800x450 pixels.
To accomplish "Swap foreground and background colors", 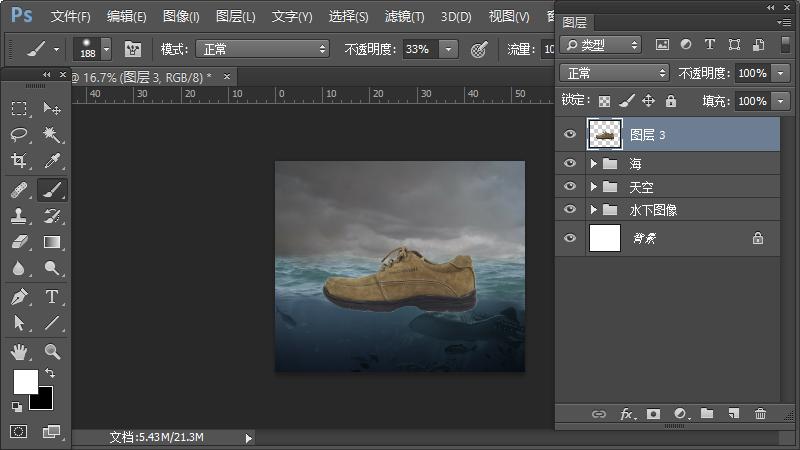I will click(50, 373).
